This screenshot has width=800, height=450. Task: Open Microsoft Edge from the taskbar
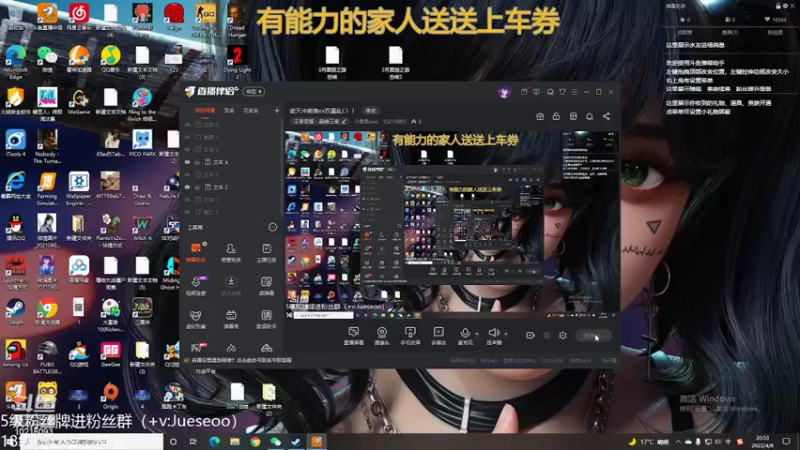pyautogui.click(x=214, y=441)
